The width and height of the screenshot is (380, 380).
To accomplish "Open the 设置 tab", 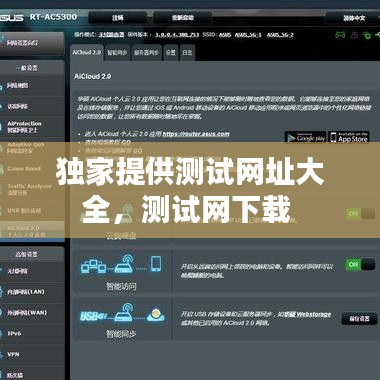I will pos(171,53).
